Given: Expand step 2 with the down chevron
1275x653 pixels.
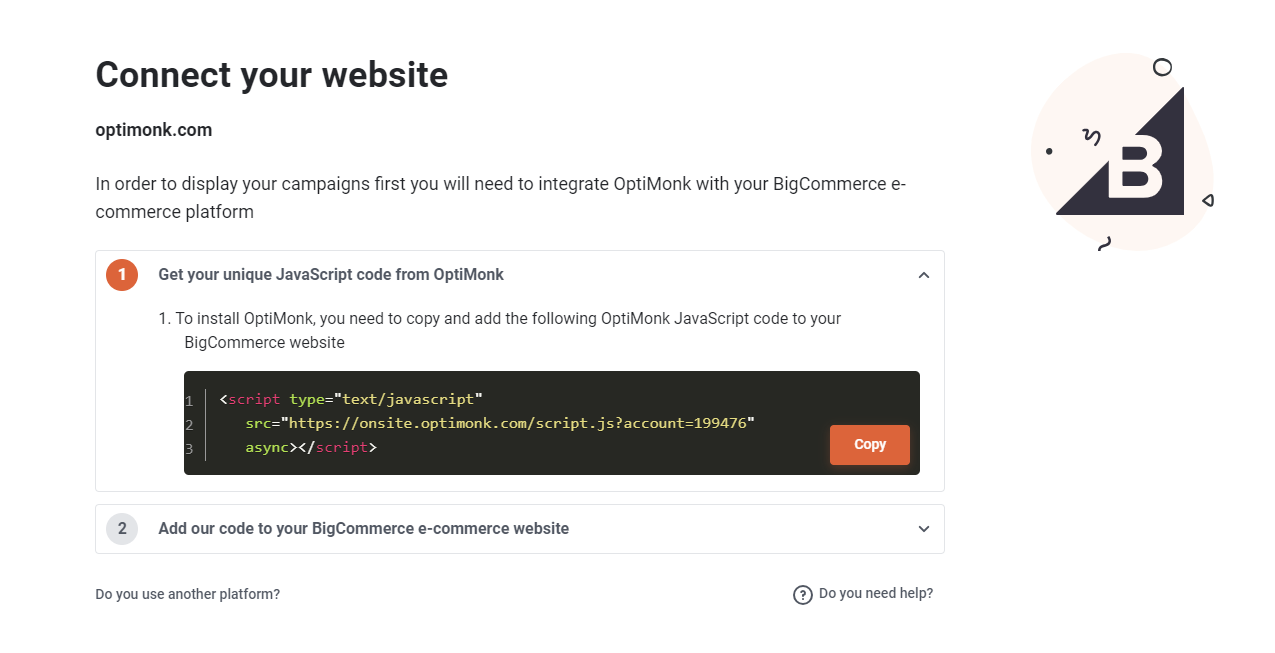Looking at the screenshot, I should tap(924, 529).
